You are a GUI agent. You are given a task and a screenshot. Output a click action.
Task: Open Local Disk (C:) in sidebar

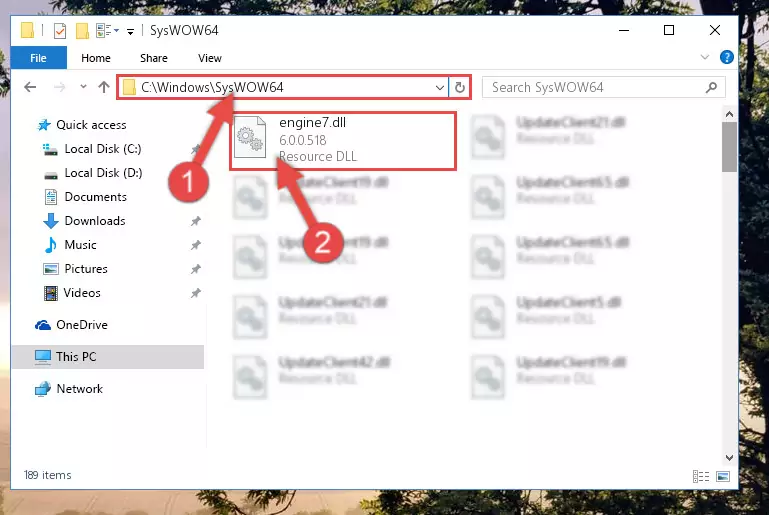pyautogui.click(x=103, y=149)
